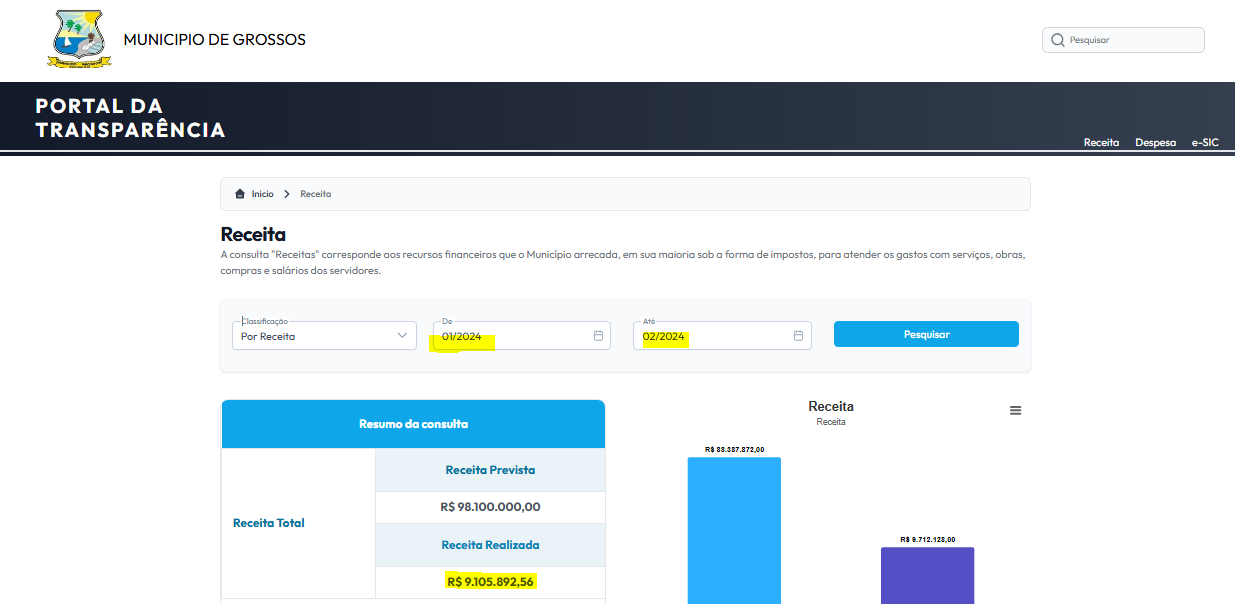Click the Receita chart title
This screenshot has width=1235, height=604.
pos(831,406)
